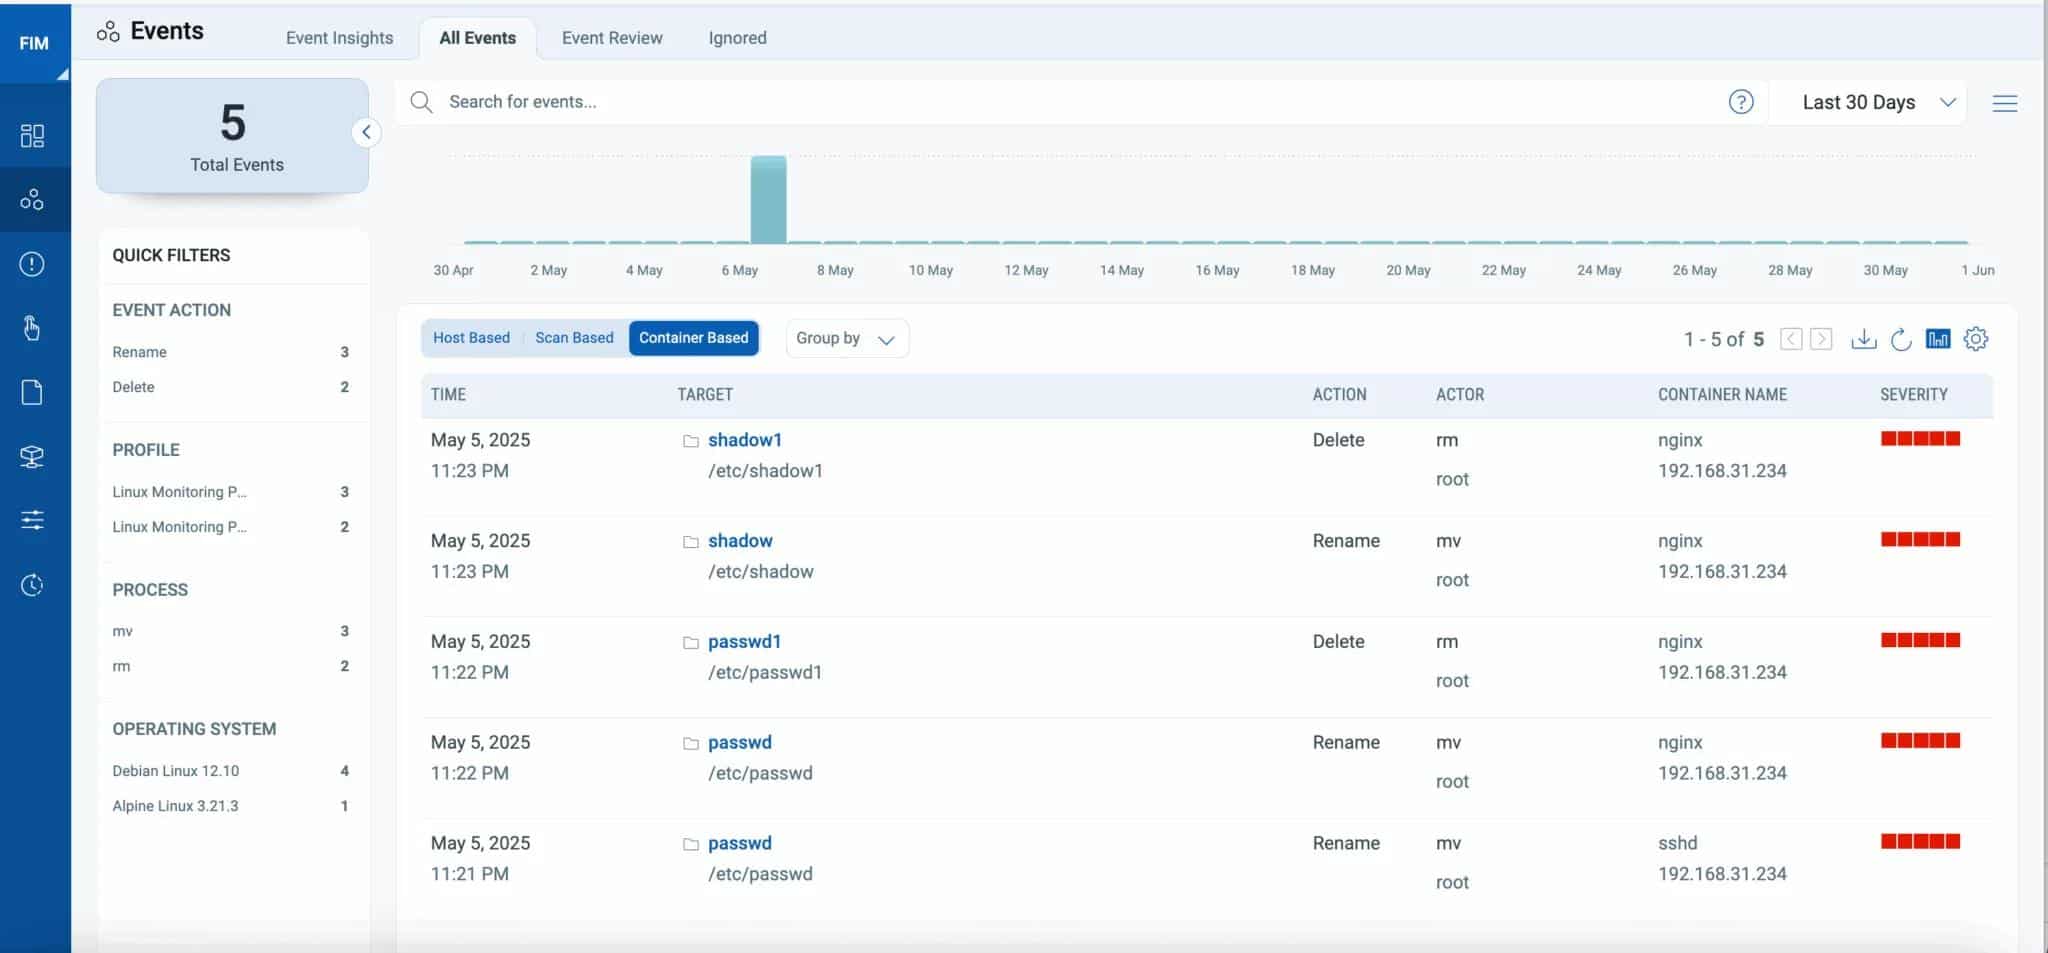Switch to Scan Based events
The width and height of the screenshot is (2048, 953).
click(574, 338)
